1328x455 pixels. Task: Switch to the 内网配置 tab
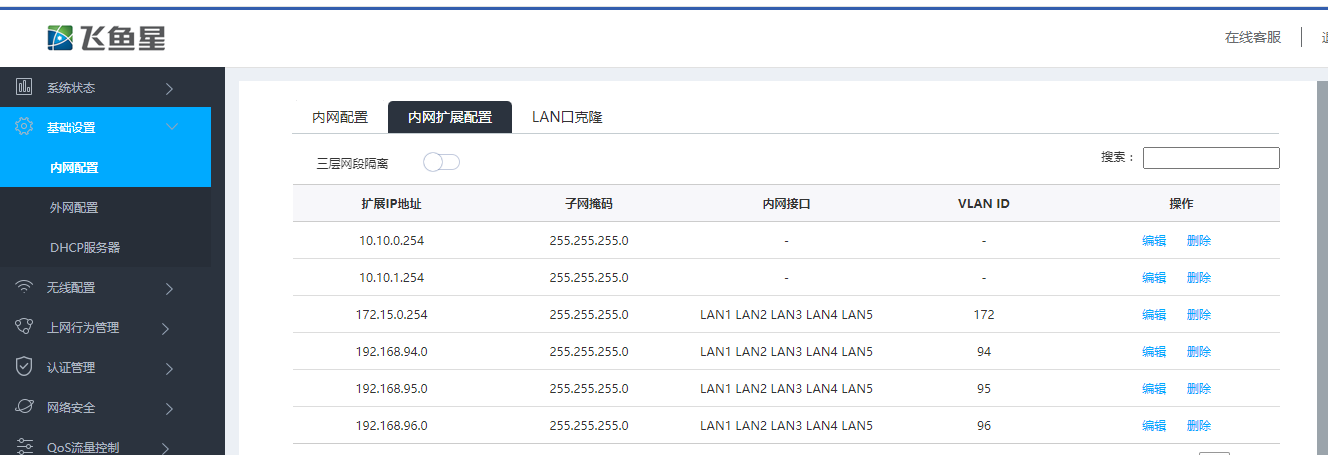pyautogui.click(x=340, y=117)
